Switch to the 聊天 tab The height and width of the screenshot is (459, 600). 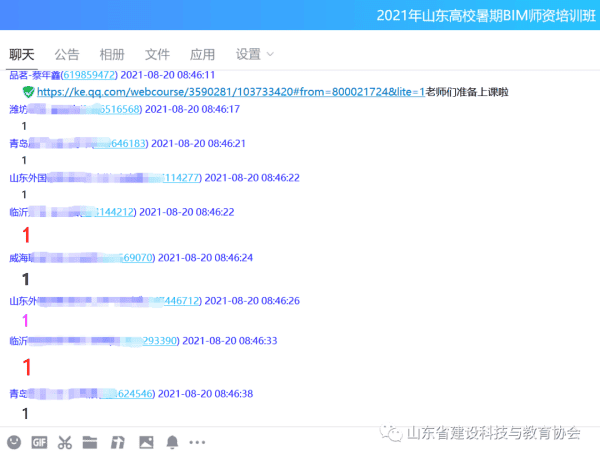tap(22, 54)
